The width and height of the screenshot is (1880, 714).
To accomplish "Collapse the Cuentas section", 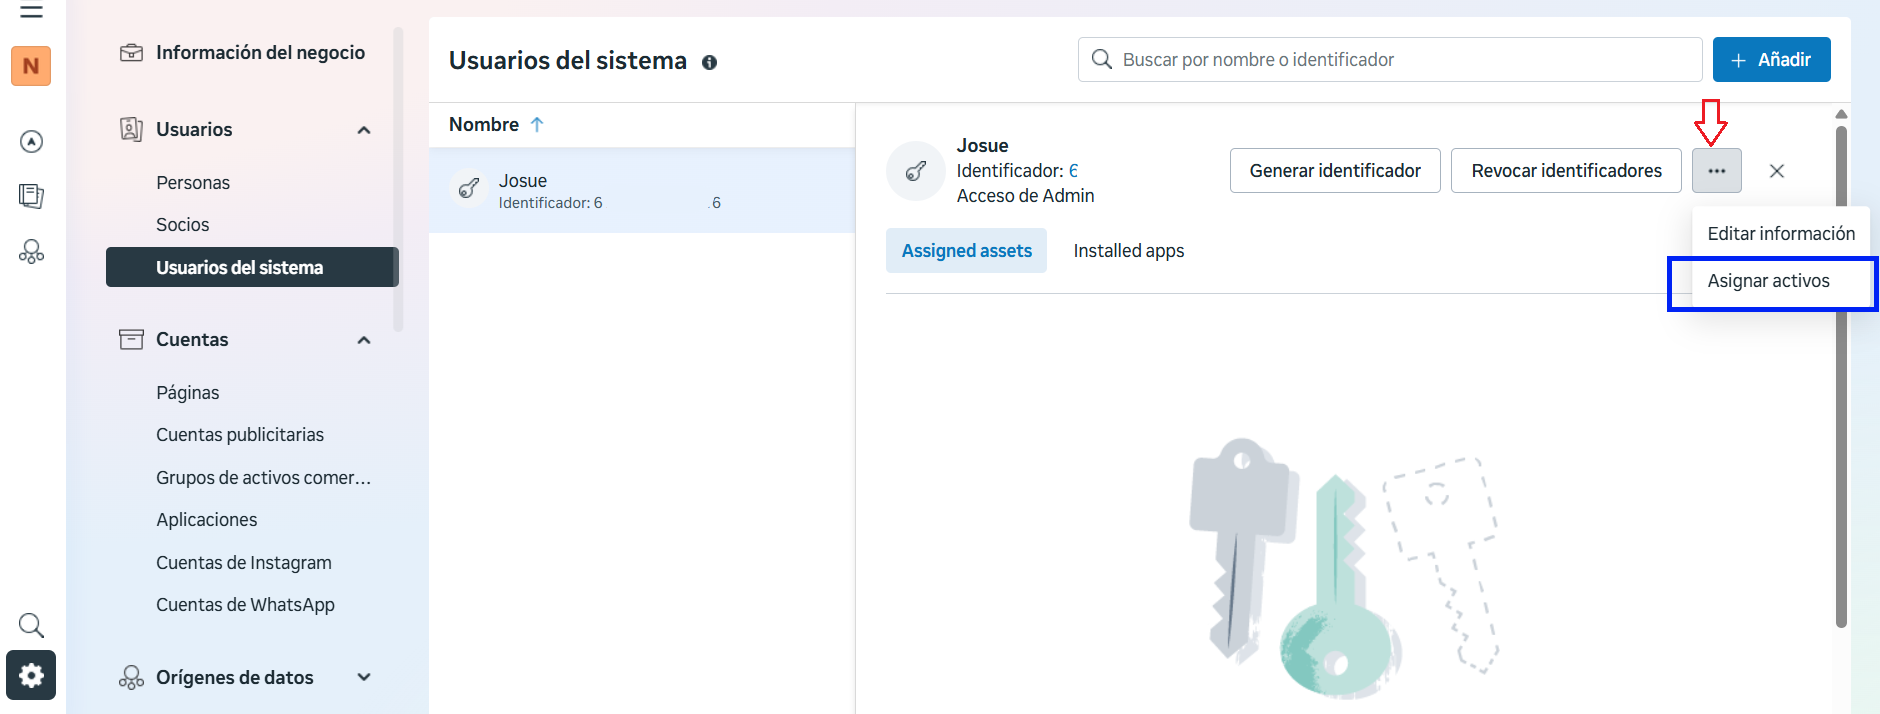I will pyautogui.click(x=364, y=340).
